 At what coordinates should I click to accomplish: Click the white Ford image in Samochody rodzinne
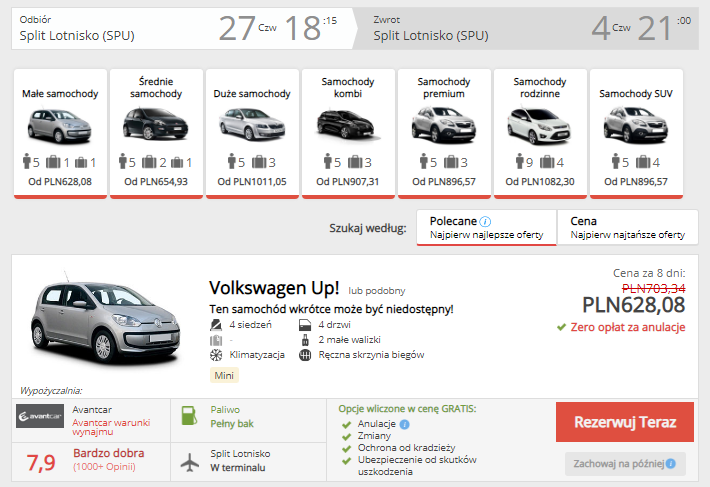539,125
